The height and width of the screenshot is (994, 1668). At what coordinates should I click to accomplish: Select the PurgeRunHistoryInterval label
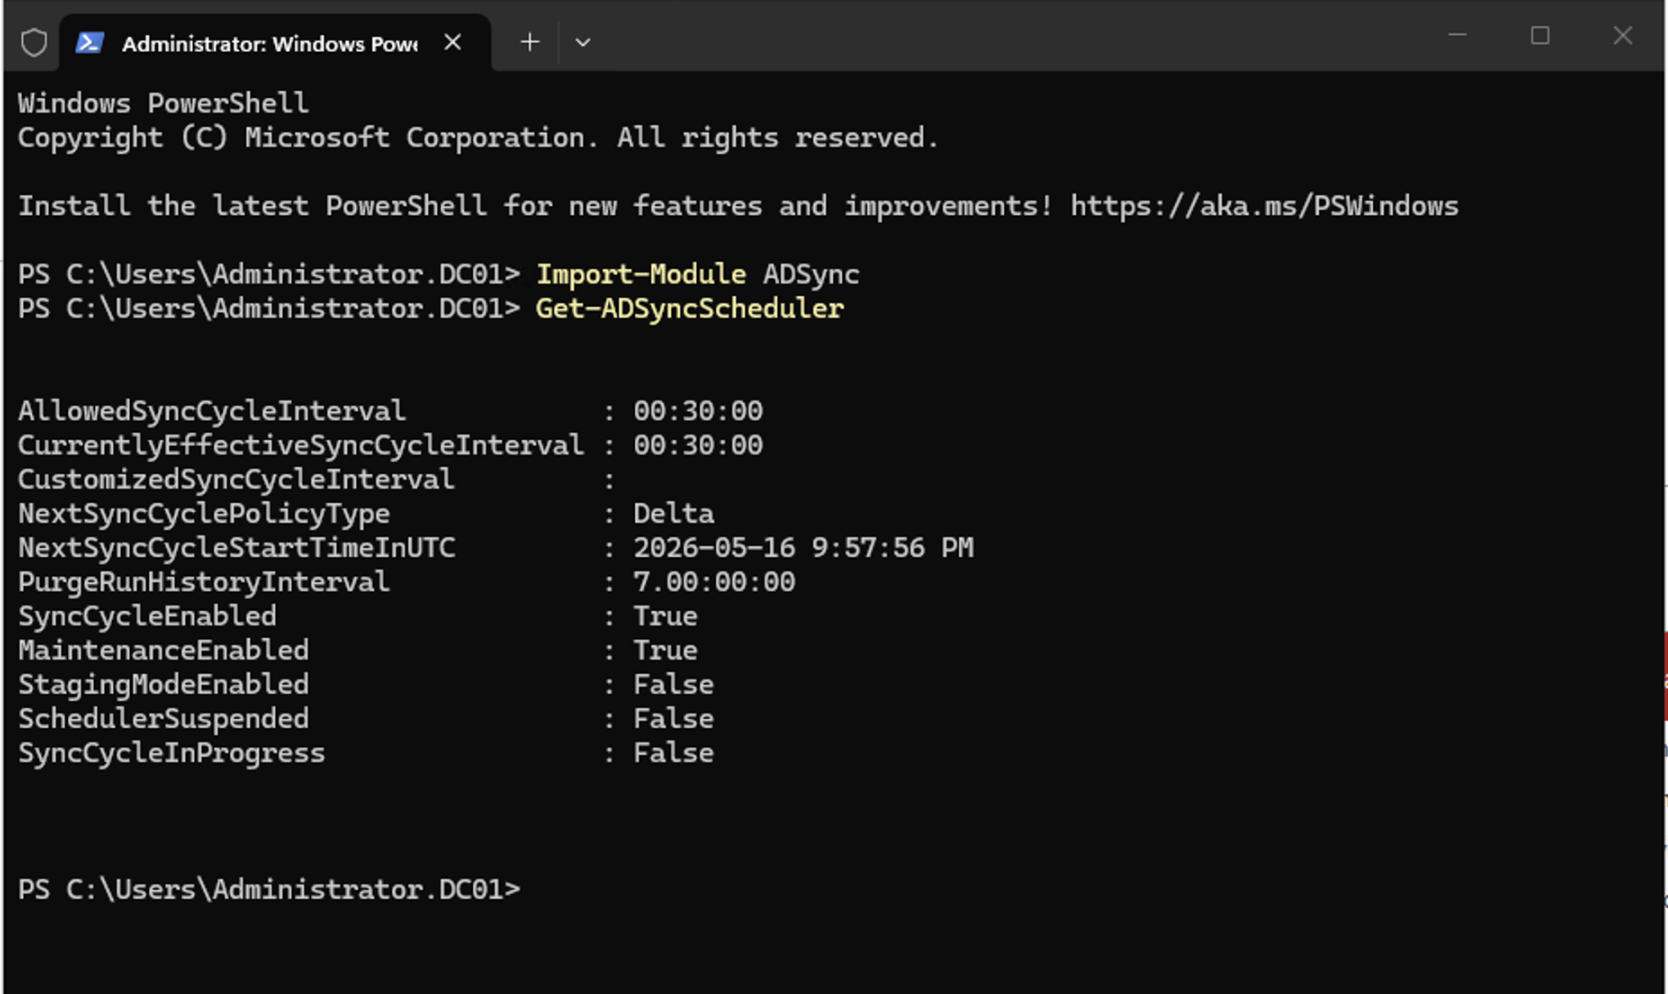point(204,582)
